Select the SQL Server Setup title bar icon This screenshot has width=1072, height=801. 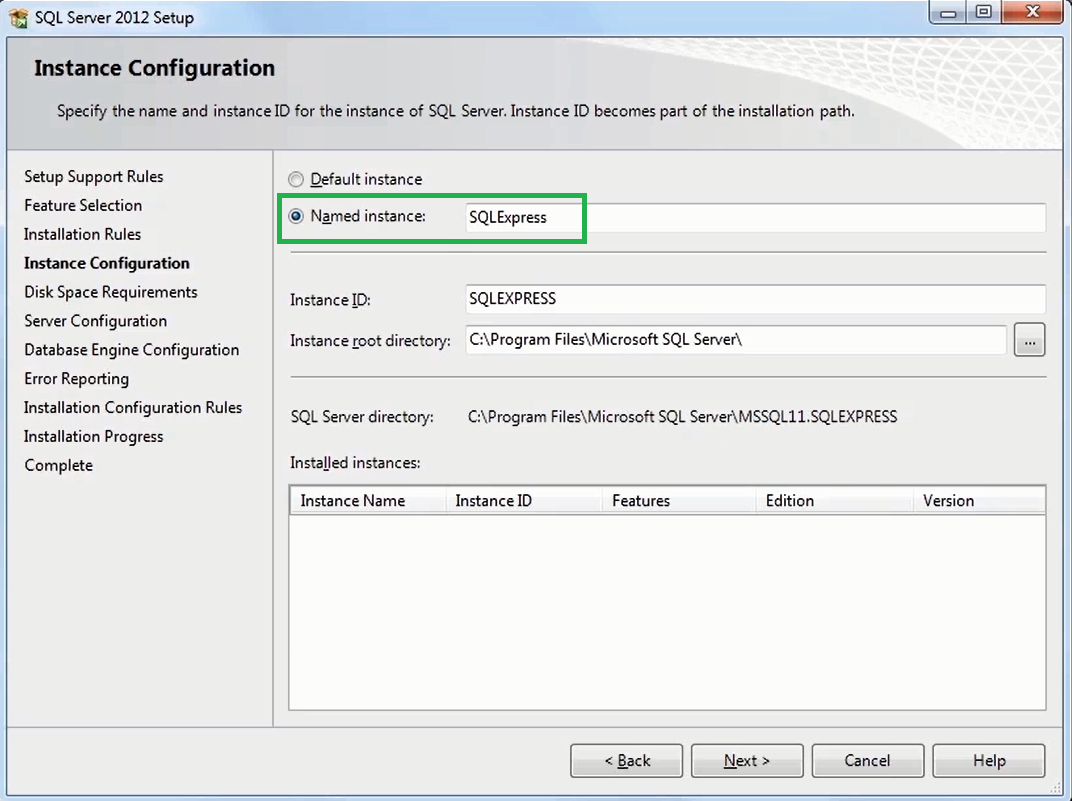(x=17, y=16)
